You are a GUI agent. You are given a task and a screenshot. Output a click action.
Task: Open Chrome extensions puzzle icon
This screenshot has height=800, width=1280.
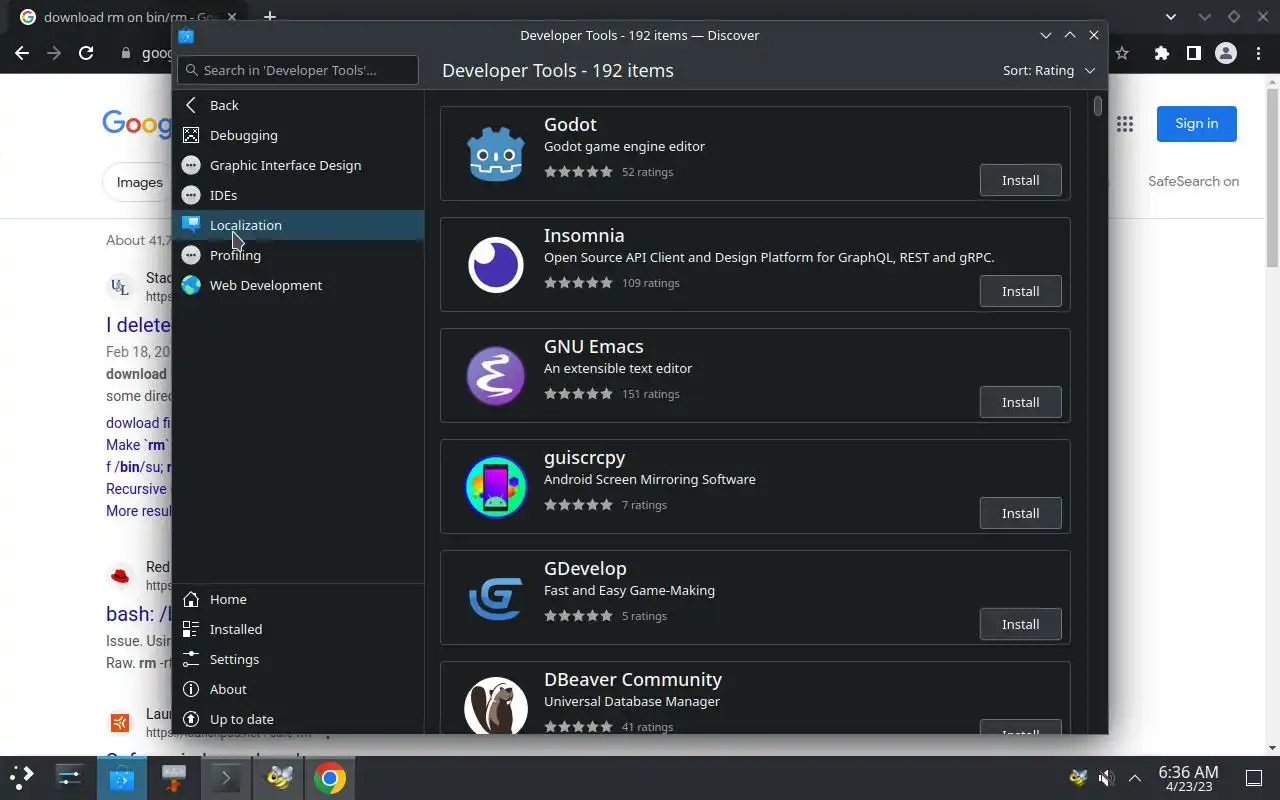pyautogui.click(x=1161, y=53)
